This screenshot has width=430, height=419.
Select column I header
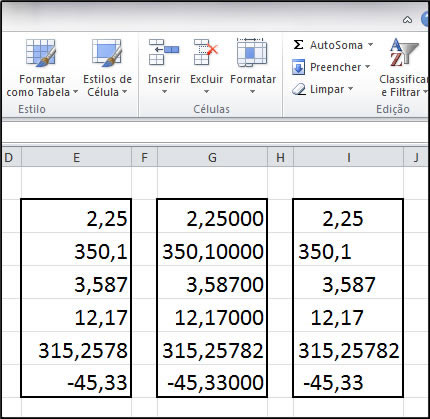tap(348, 157)
